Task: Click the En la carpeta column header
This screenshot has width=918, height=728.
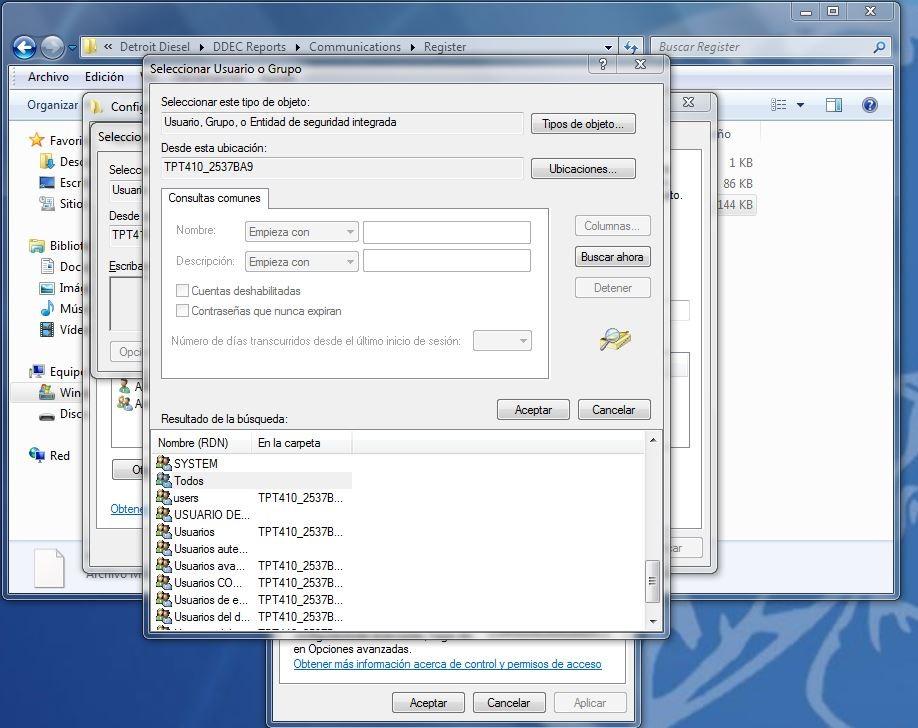Action: [x=302, y=443]
